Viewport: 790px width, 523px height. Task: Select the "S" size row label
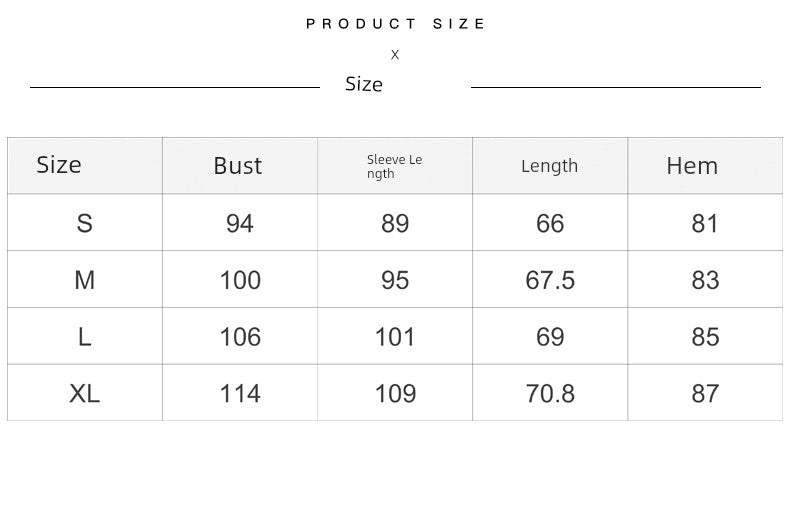(x=85, y=224)
